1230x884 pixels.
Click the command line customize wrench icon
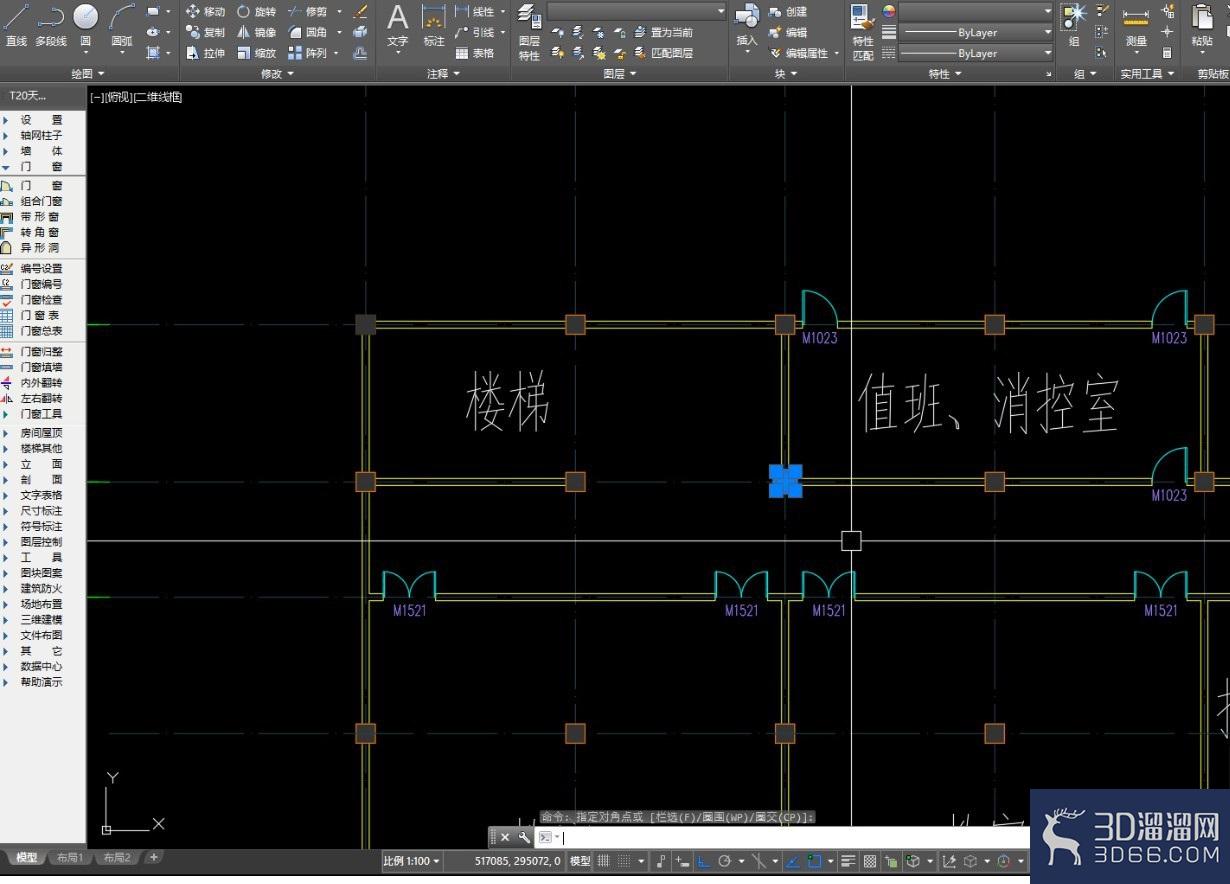point(523,838)
